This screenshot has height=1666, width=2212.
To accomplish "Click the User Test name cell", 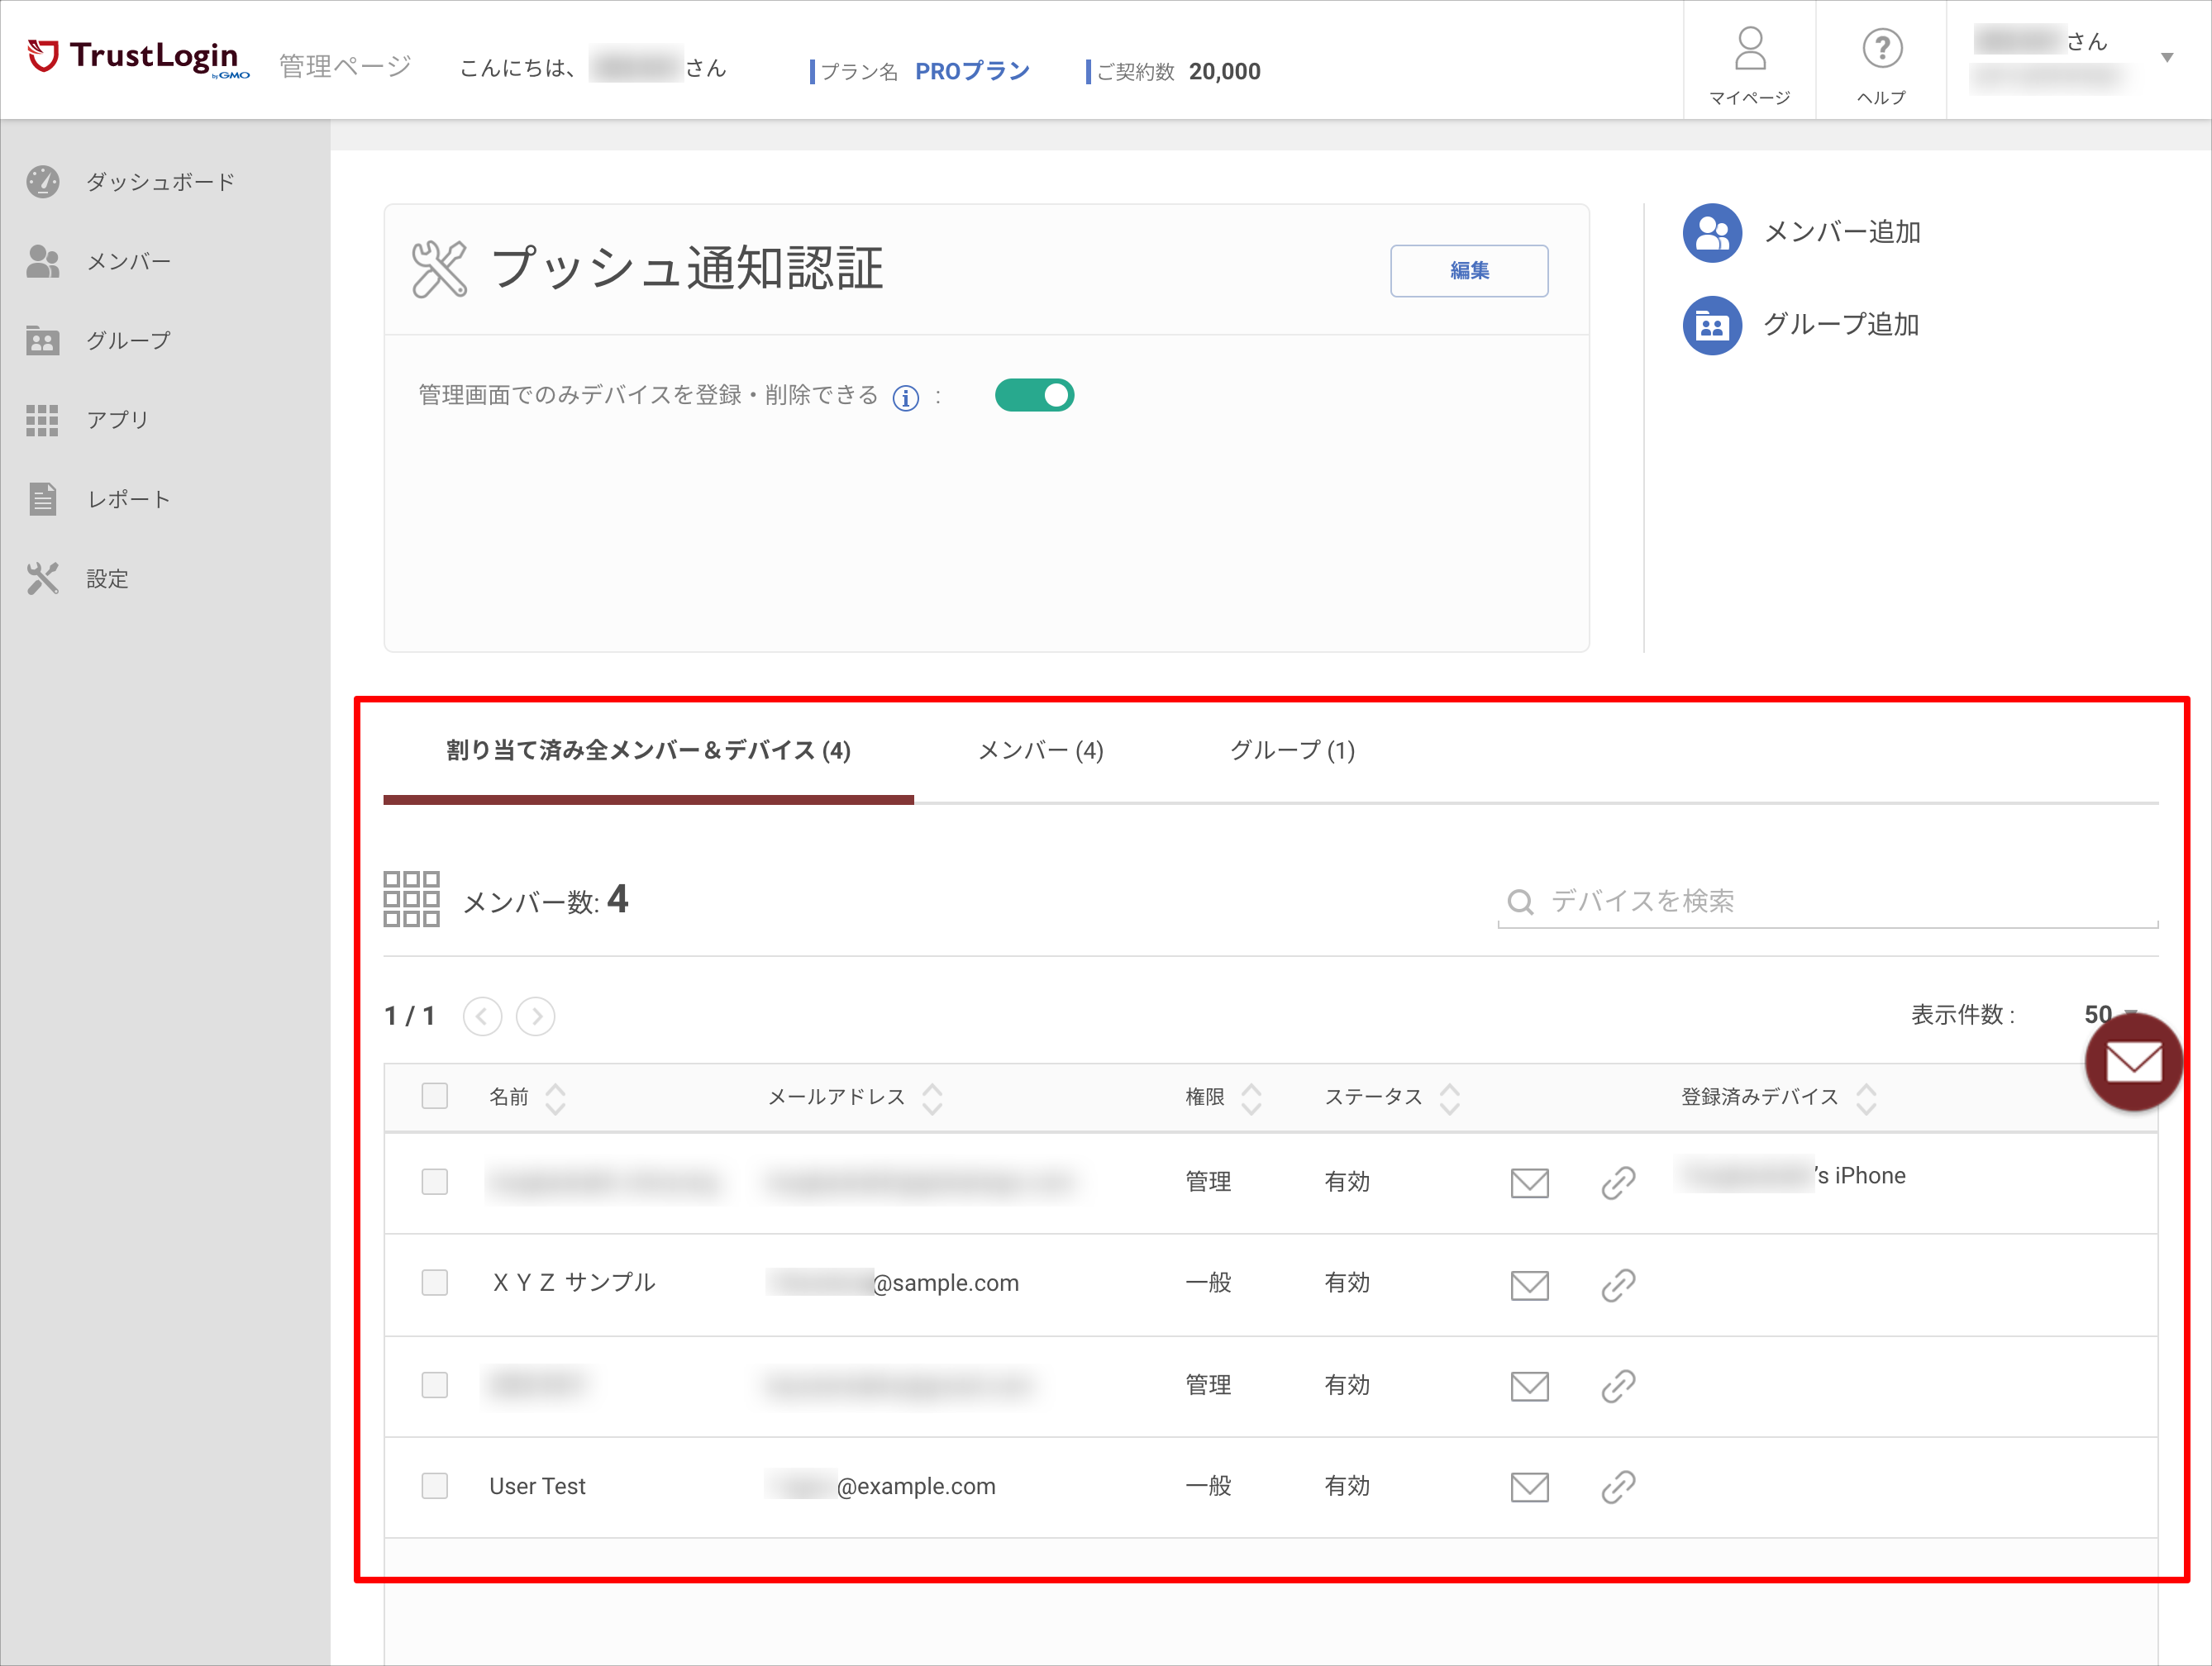I will point(537,1487).
